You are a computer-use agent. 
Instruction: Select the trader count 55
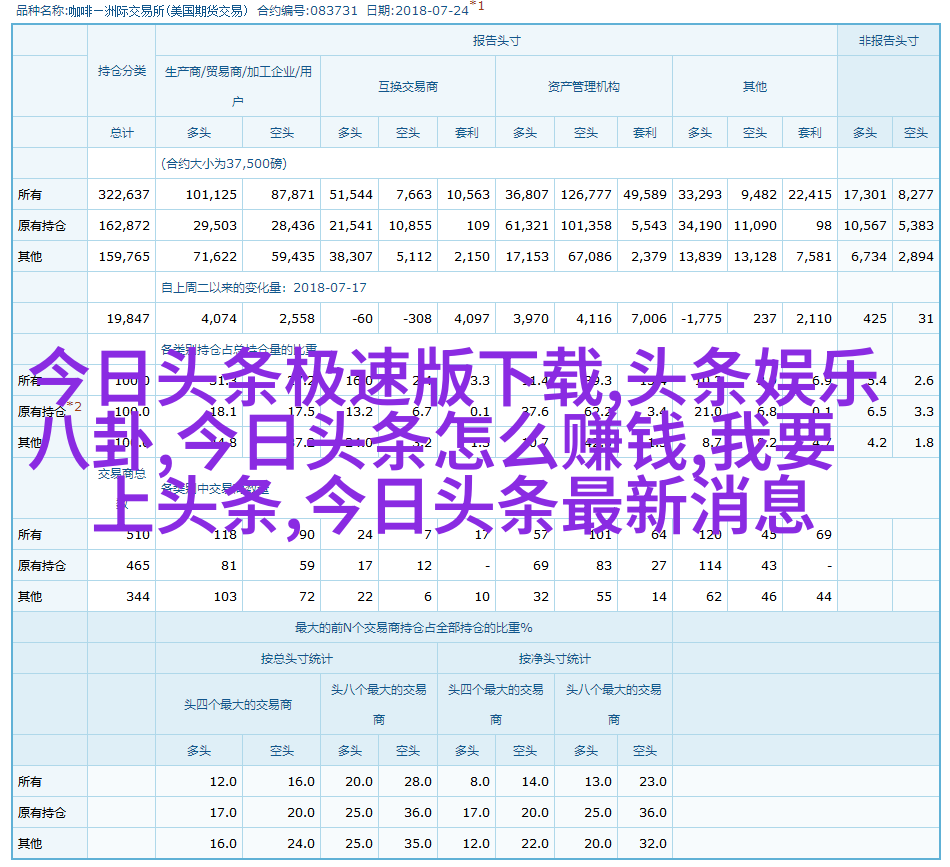click(x=603, y=596)
